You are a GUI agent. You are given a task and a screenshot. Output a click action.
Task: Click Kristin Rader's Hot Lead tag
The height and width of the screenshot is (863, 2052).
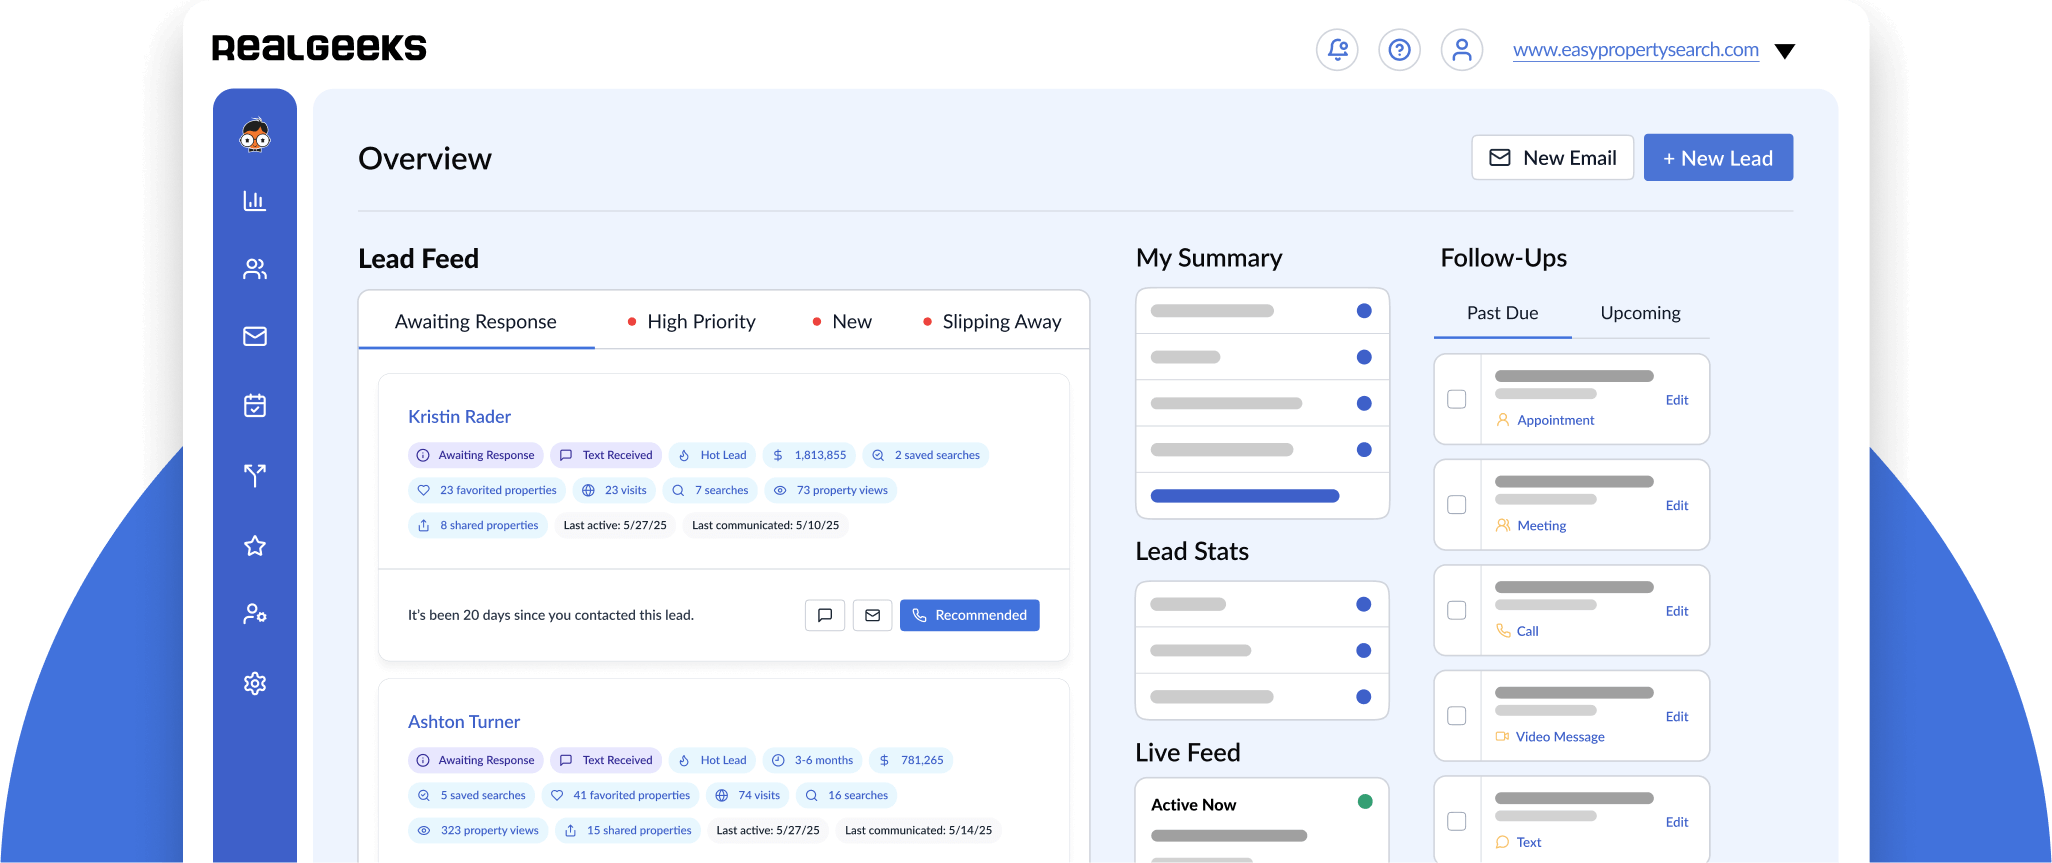click(x=712, y=455)
